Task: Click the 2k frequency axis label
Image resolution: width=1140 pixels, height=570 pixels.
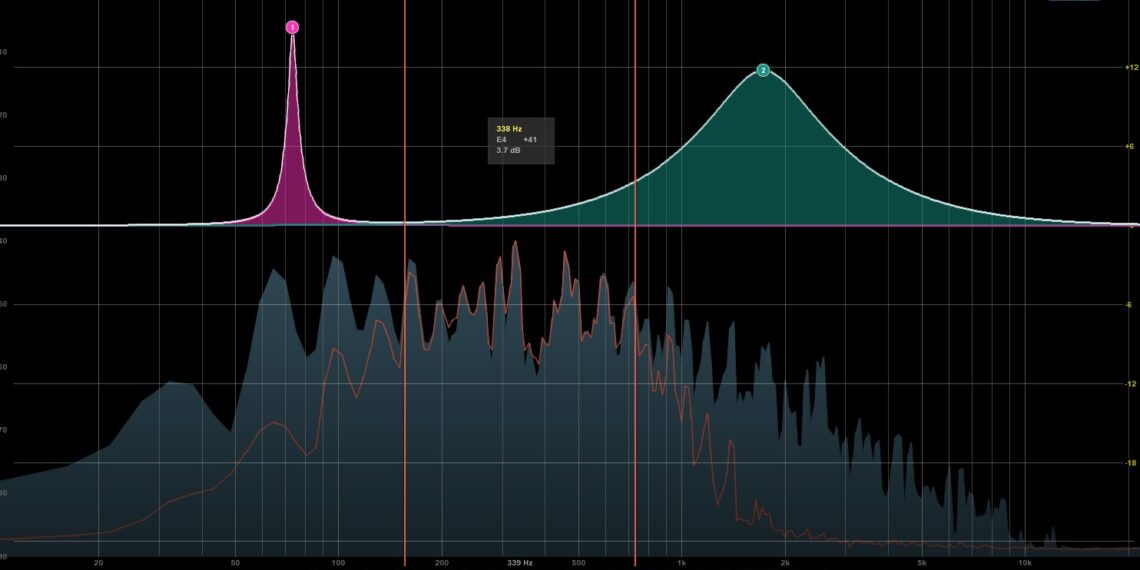Action: click(786, 563)
